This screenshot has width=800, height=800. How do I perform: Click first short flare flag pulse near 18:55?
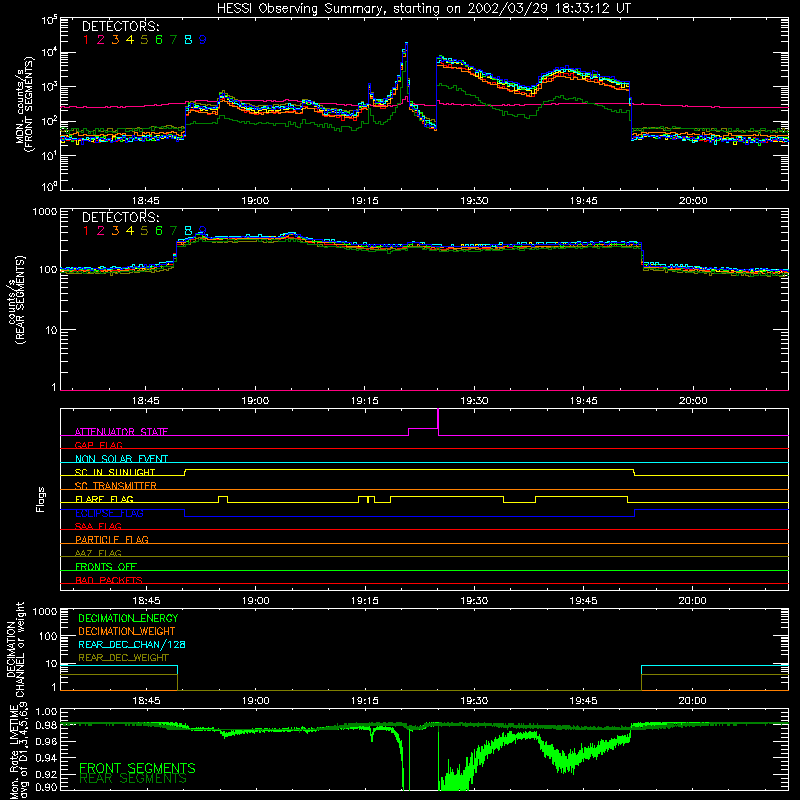click(223, 499)
